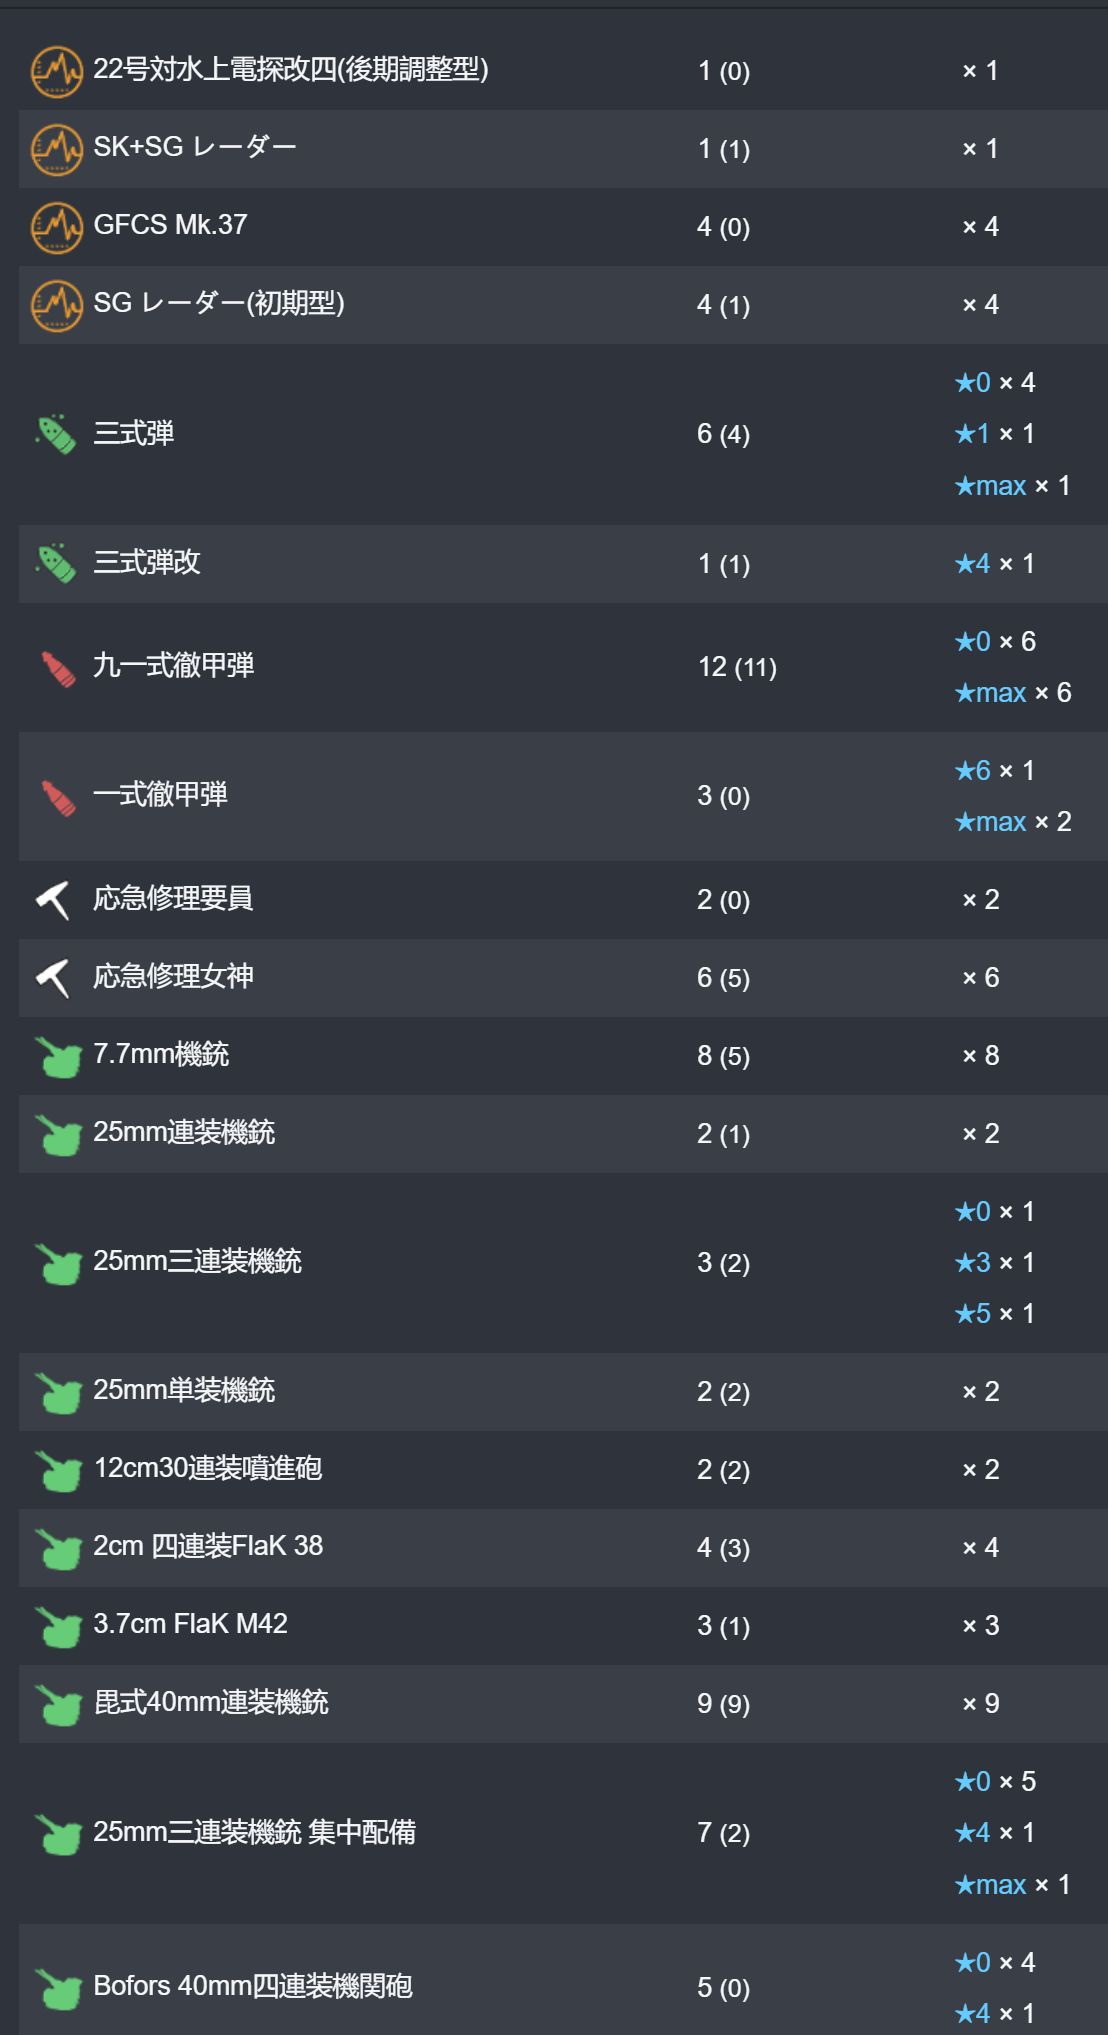Viewport: 1108px width, 2035px height.
Task: Click the ★max × 6 entry for 九一式徹甲弾
Action: tap(1013, 693)
